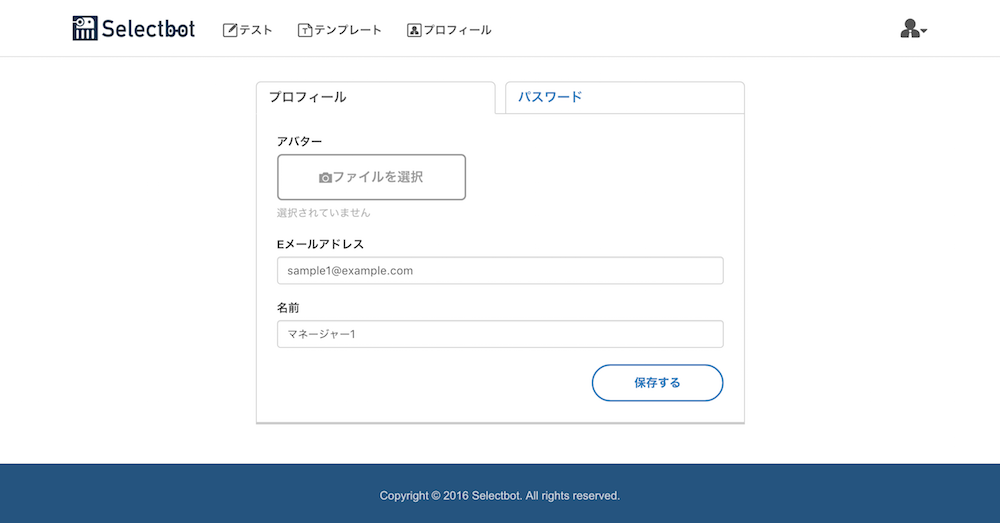This screenshot has width=1000, height=523.
Task: Open the テスト menu item
Action: [247, 30]
